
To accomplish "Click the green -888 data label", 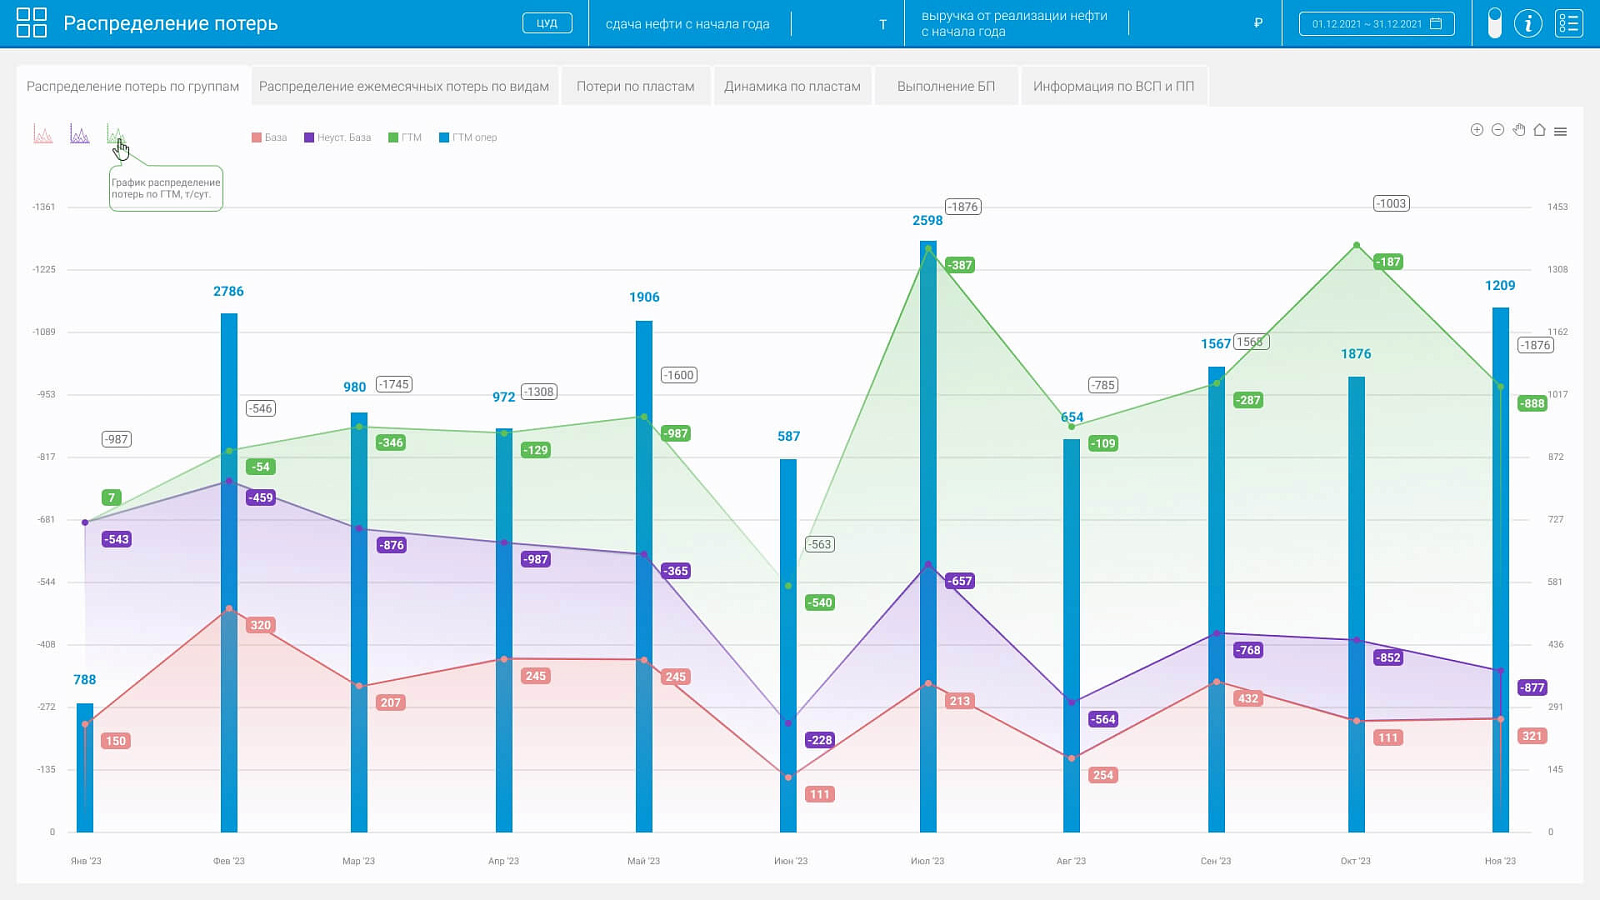I will tap(1532, 403).
